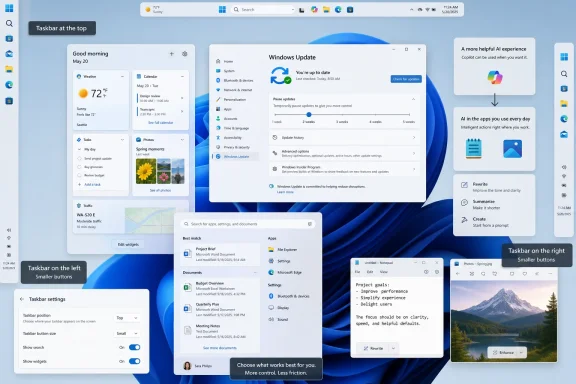This screenshot has height=384, width=576.
Task: Click the search icon on the left taskbar
Action: [x=9, y=24]
